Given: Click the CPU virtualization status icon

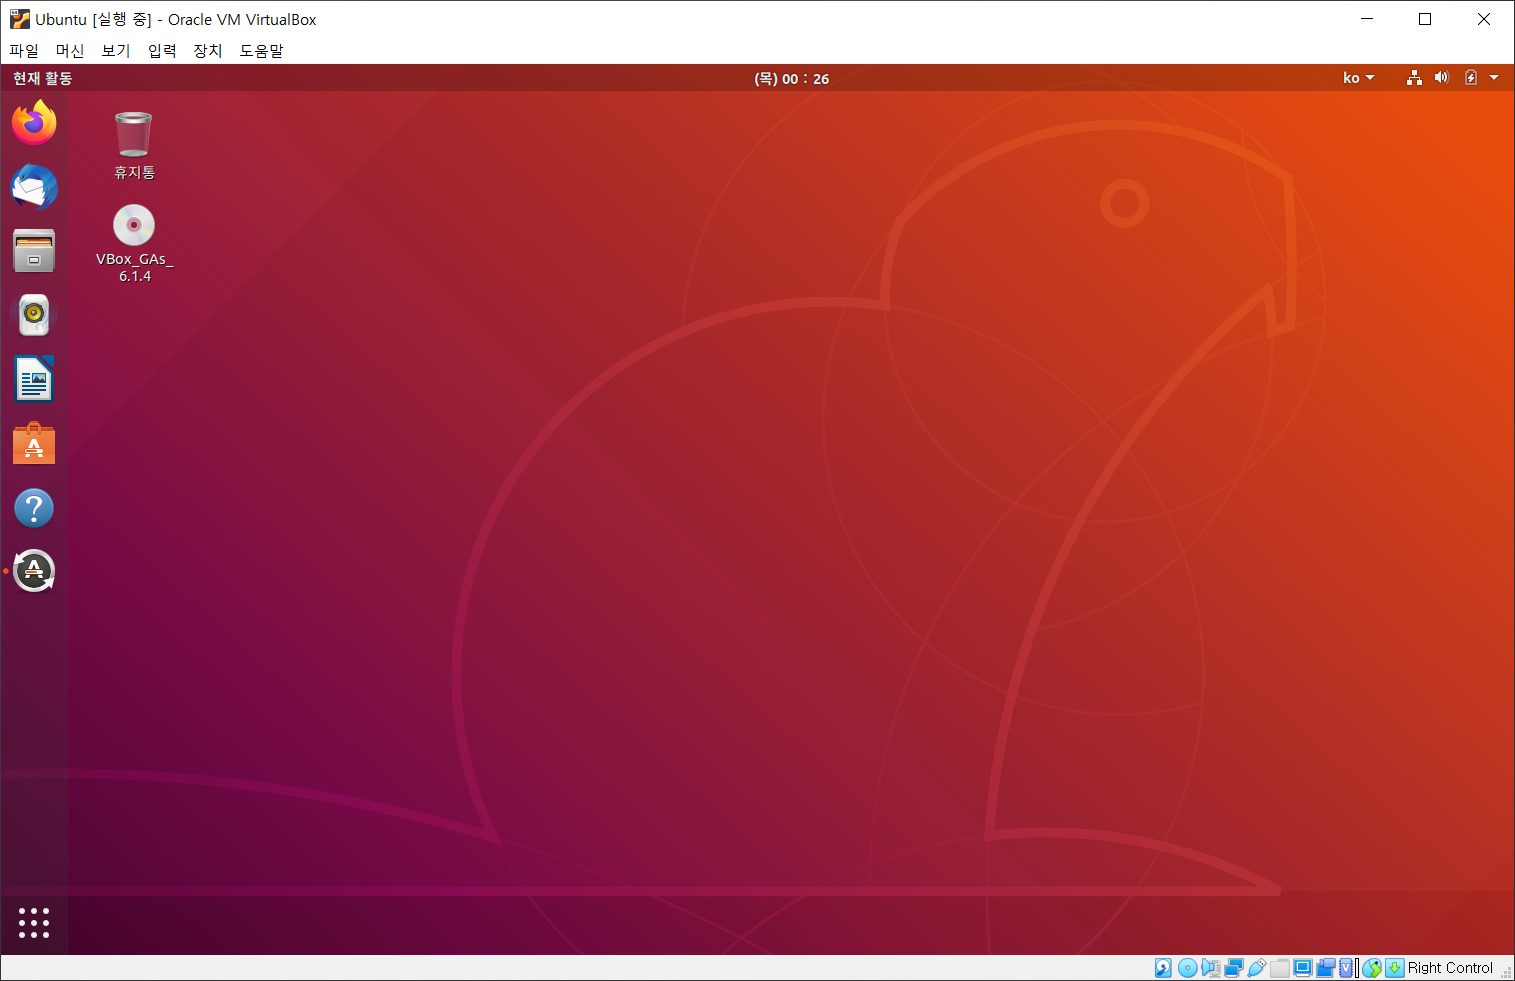Looking at the screenshot, I should click(1346, 968).
